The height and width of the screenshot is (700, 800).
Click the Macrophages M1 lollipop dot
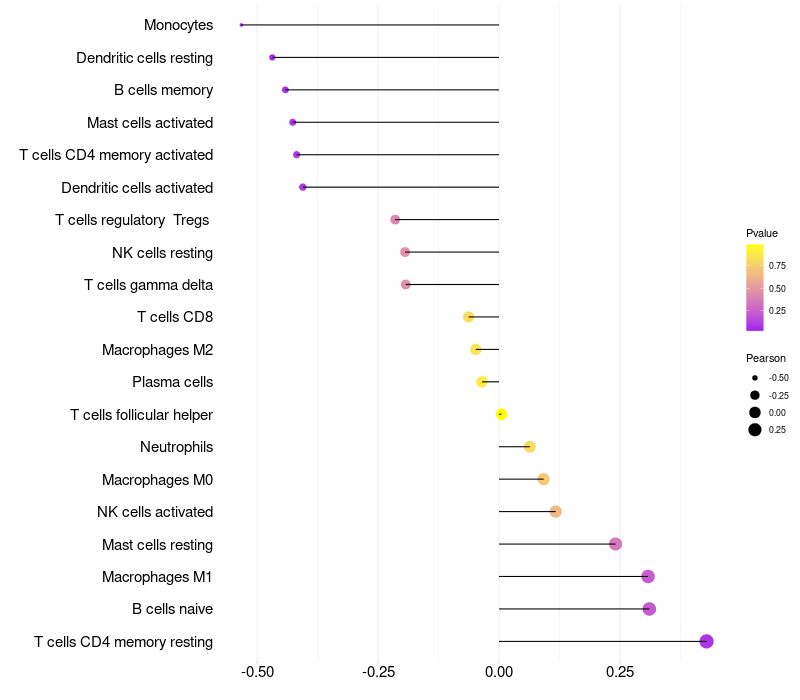(648, 577)
